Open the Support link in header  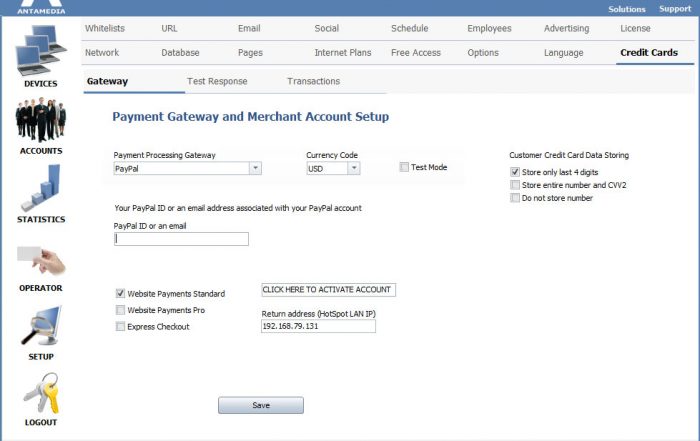pyautogui.click(x=675, y=9)
